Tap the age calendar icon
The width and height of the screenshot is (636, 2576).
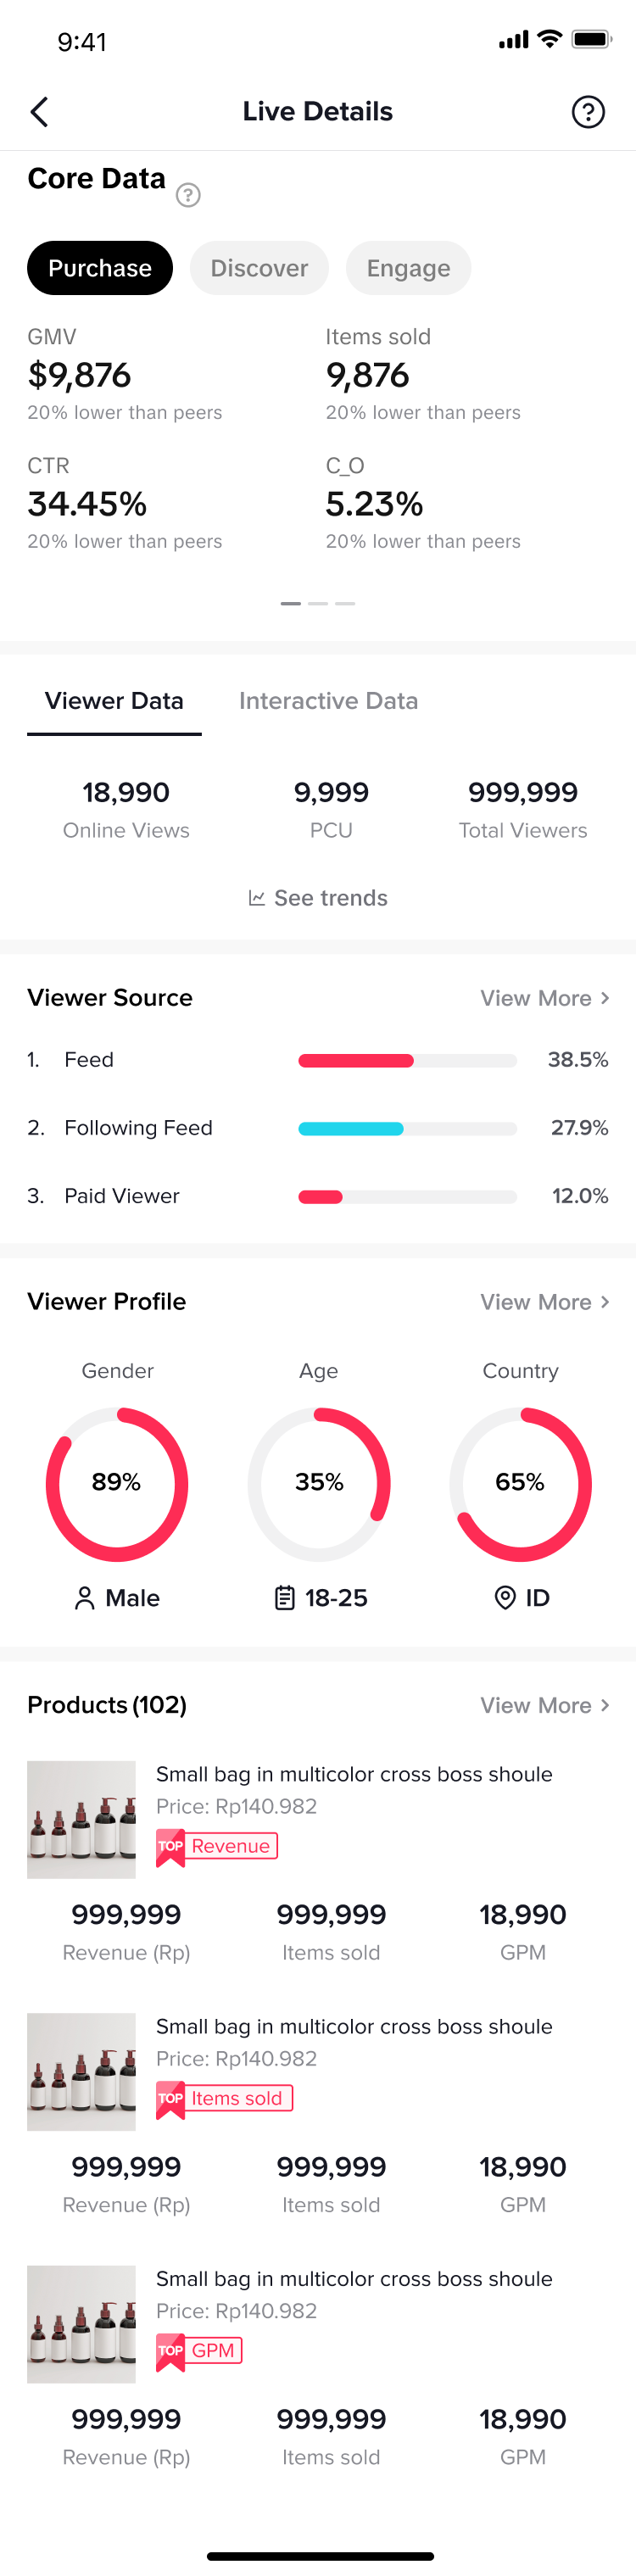click(x=285, y=1598)
